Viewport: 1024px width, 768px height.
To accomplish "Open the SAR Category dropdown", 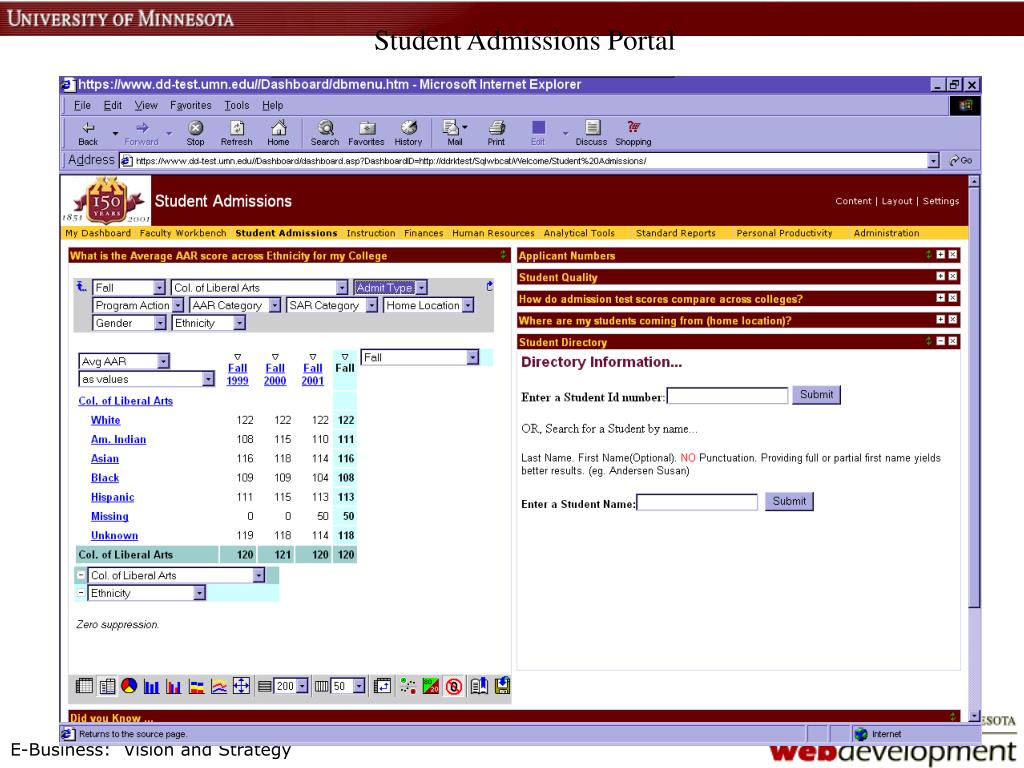I will (x=332, y=305).
